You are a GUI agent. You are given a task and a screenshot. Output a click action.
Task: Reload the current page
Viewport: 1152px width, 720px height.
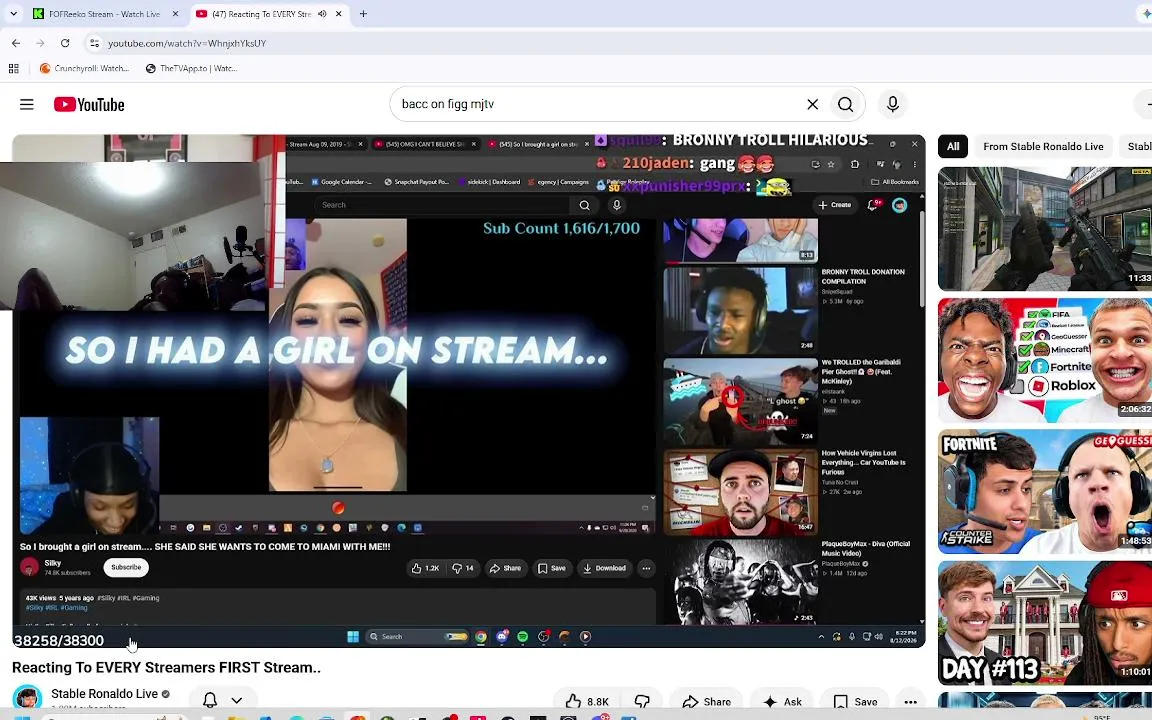tap(65, 43)
